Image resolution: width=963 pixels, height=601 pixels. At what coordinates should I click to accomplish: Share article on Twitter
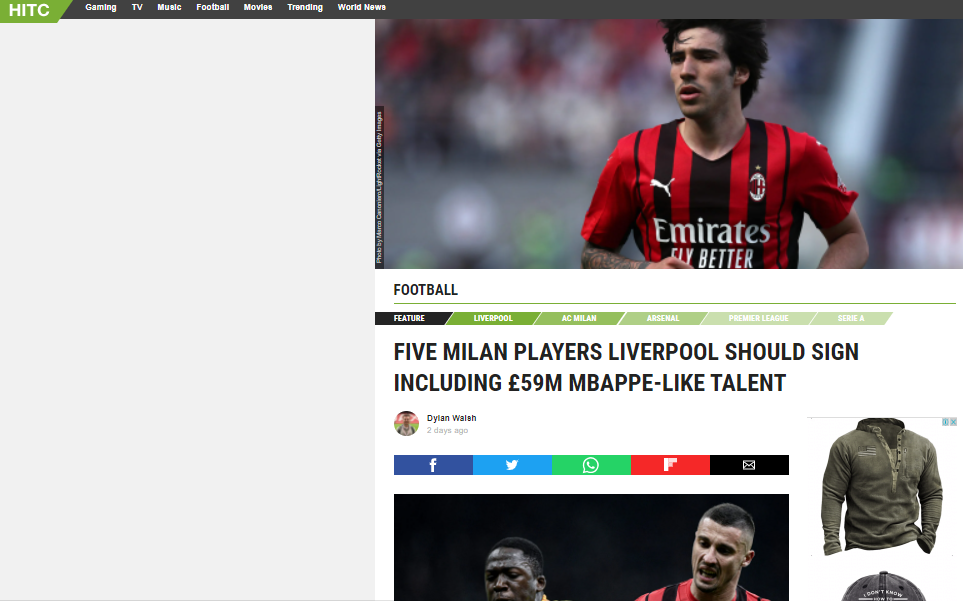coord(512,465)
